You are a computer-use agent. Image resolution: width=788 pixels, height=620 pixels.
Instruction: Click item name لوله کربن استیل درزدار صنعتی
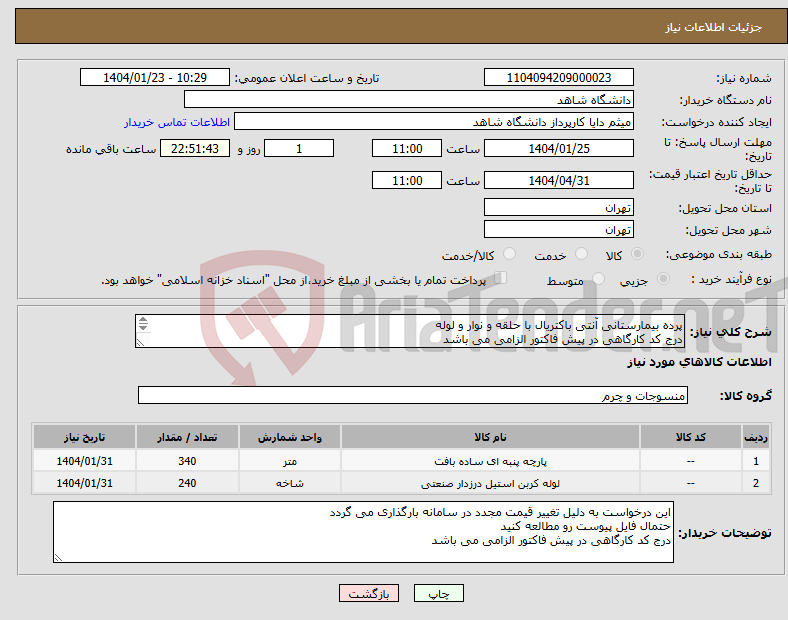(x=490, y=483)
